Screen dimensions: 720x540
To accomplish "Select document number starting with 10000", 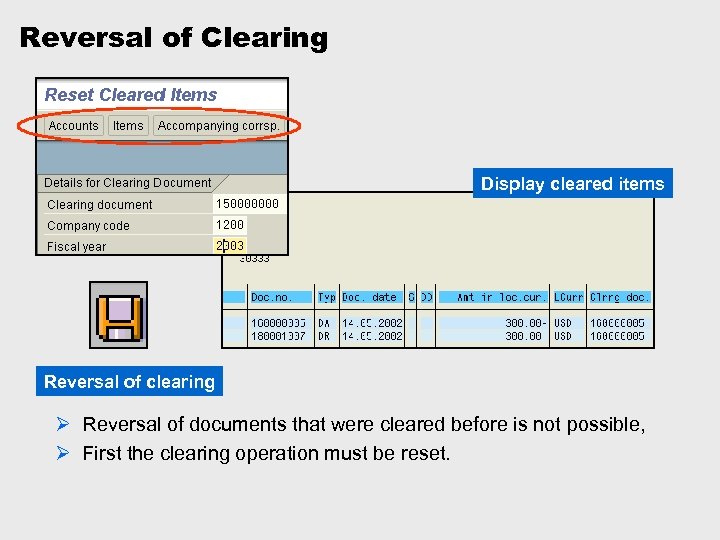I will tap(278, 323).
